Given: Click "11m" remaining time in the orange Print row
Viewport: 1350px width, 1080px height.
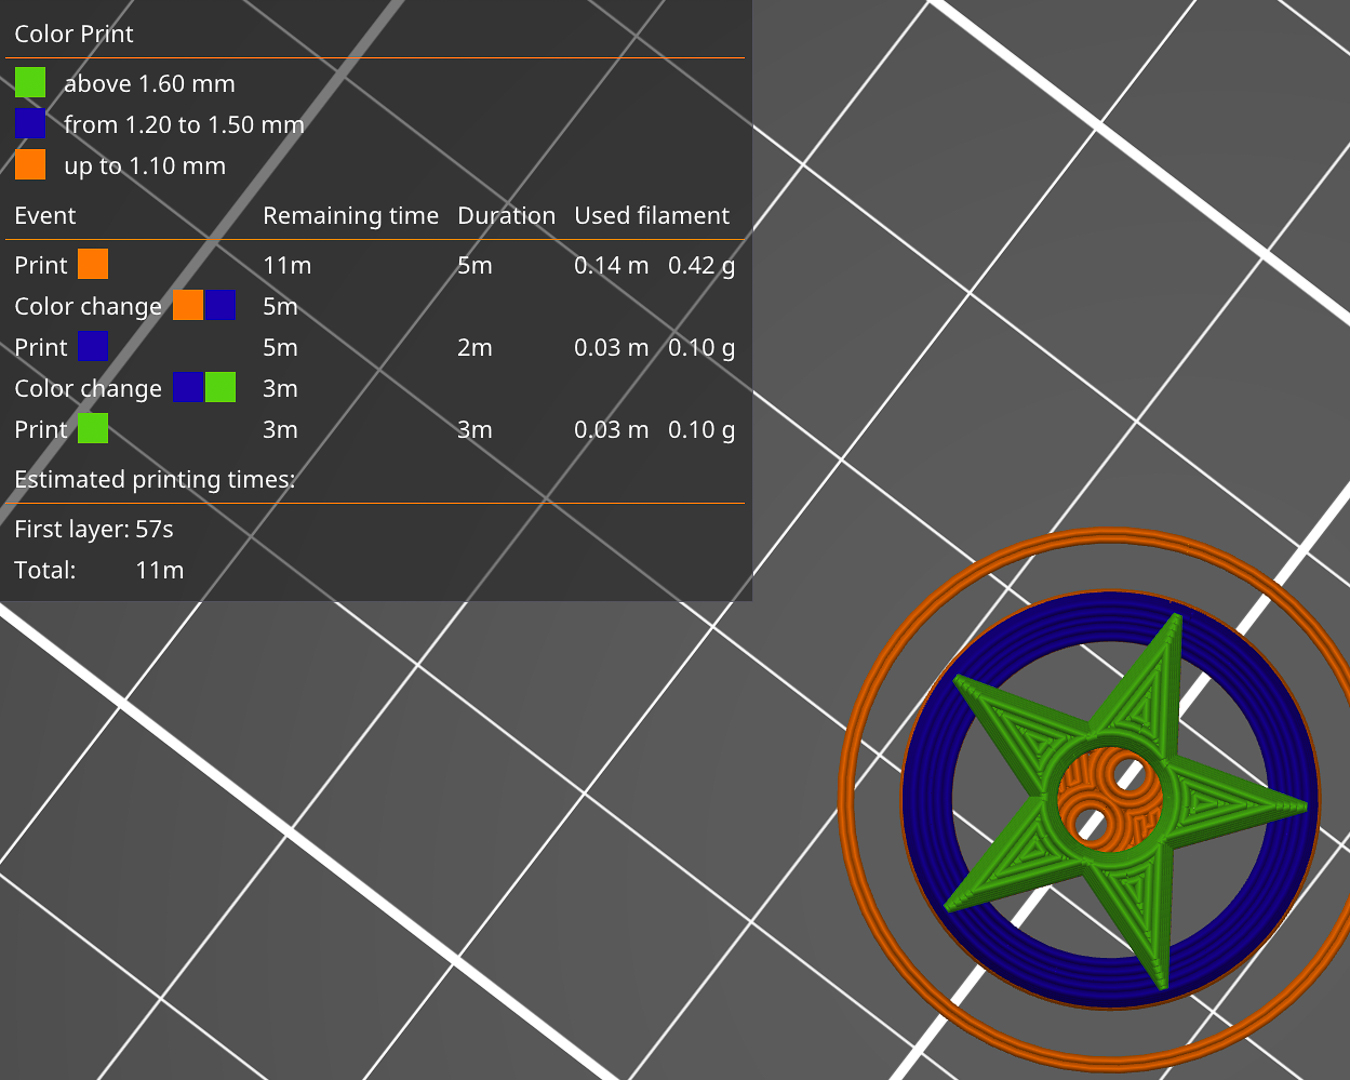Looking at the screenshot, I should click(x=287, y=265).
